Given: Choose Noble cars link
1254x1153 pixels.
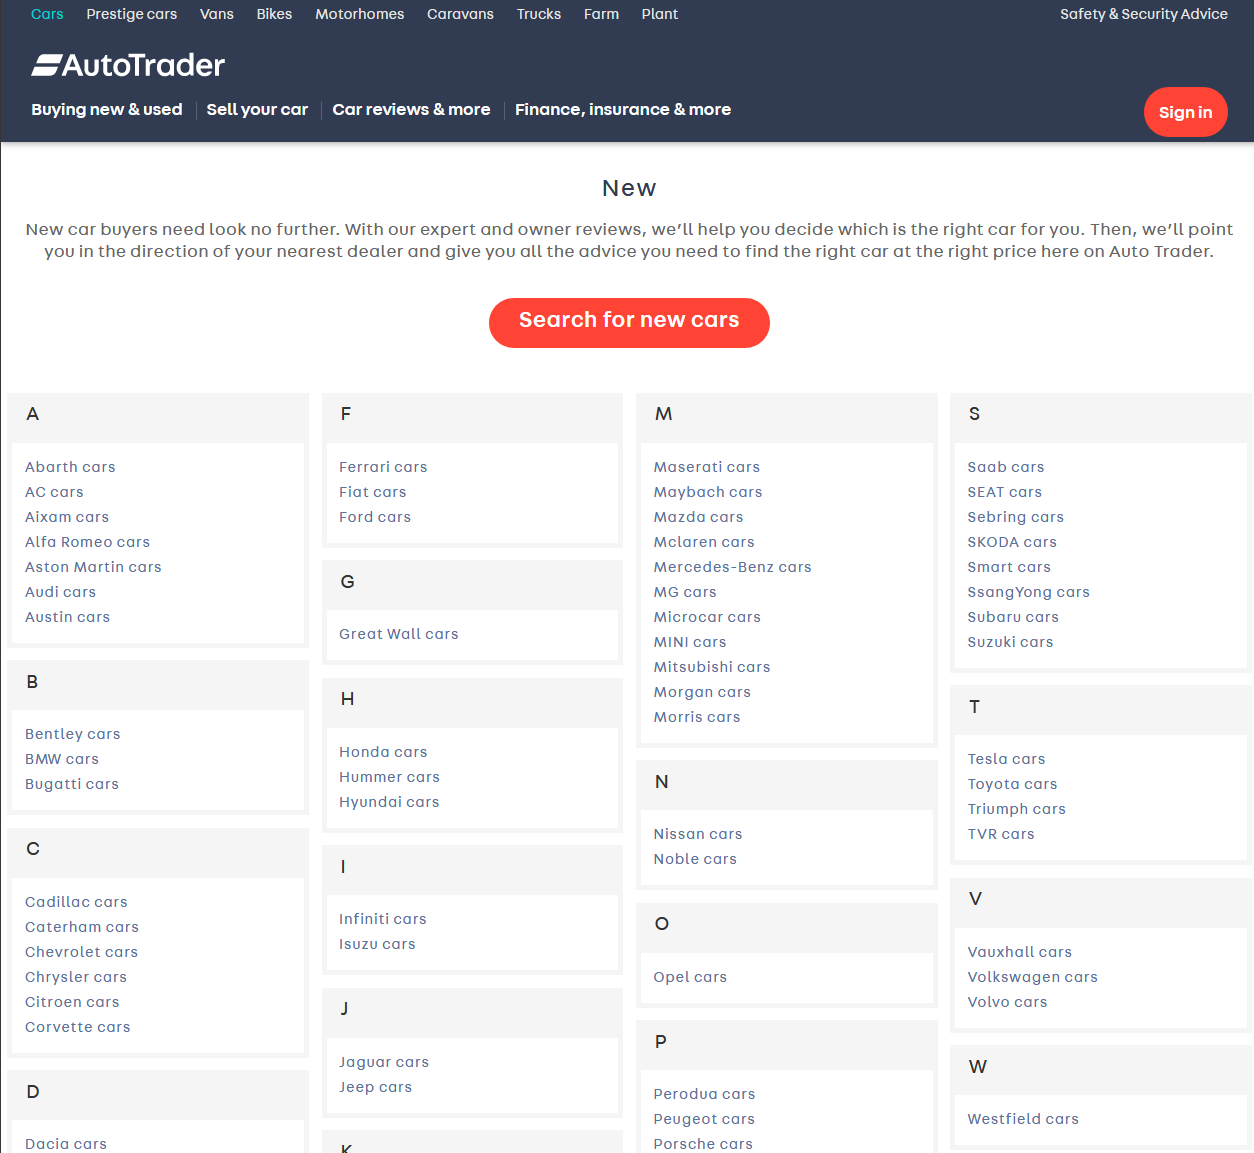Looking at the screenshot, I should point(695,859).
